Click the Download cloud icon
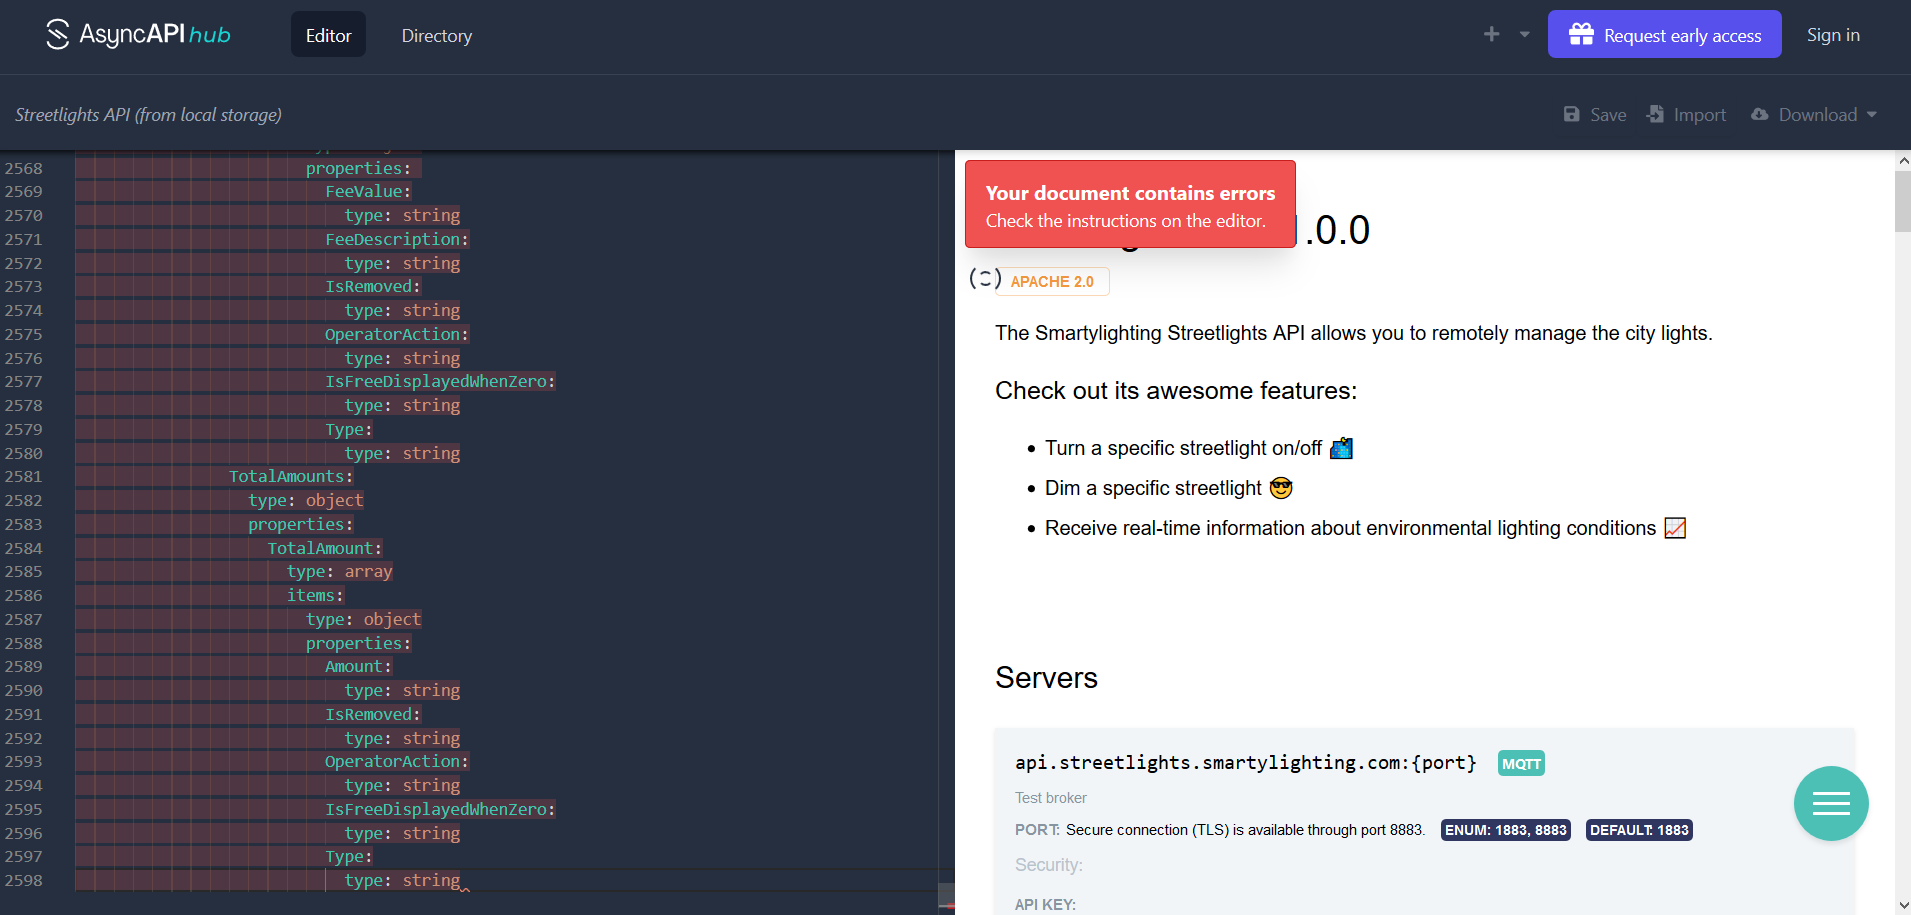Screen dimensions: 1911x915 pos(1760,114)
